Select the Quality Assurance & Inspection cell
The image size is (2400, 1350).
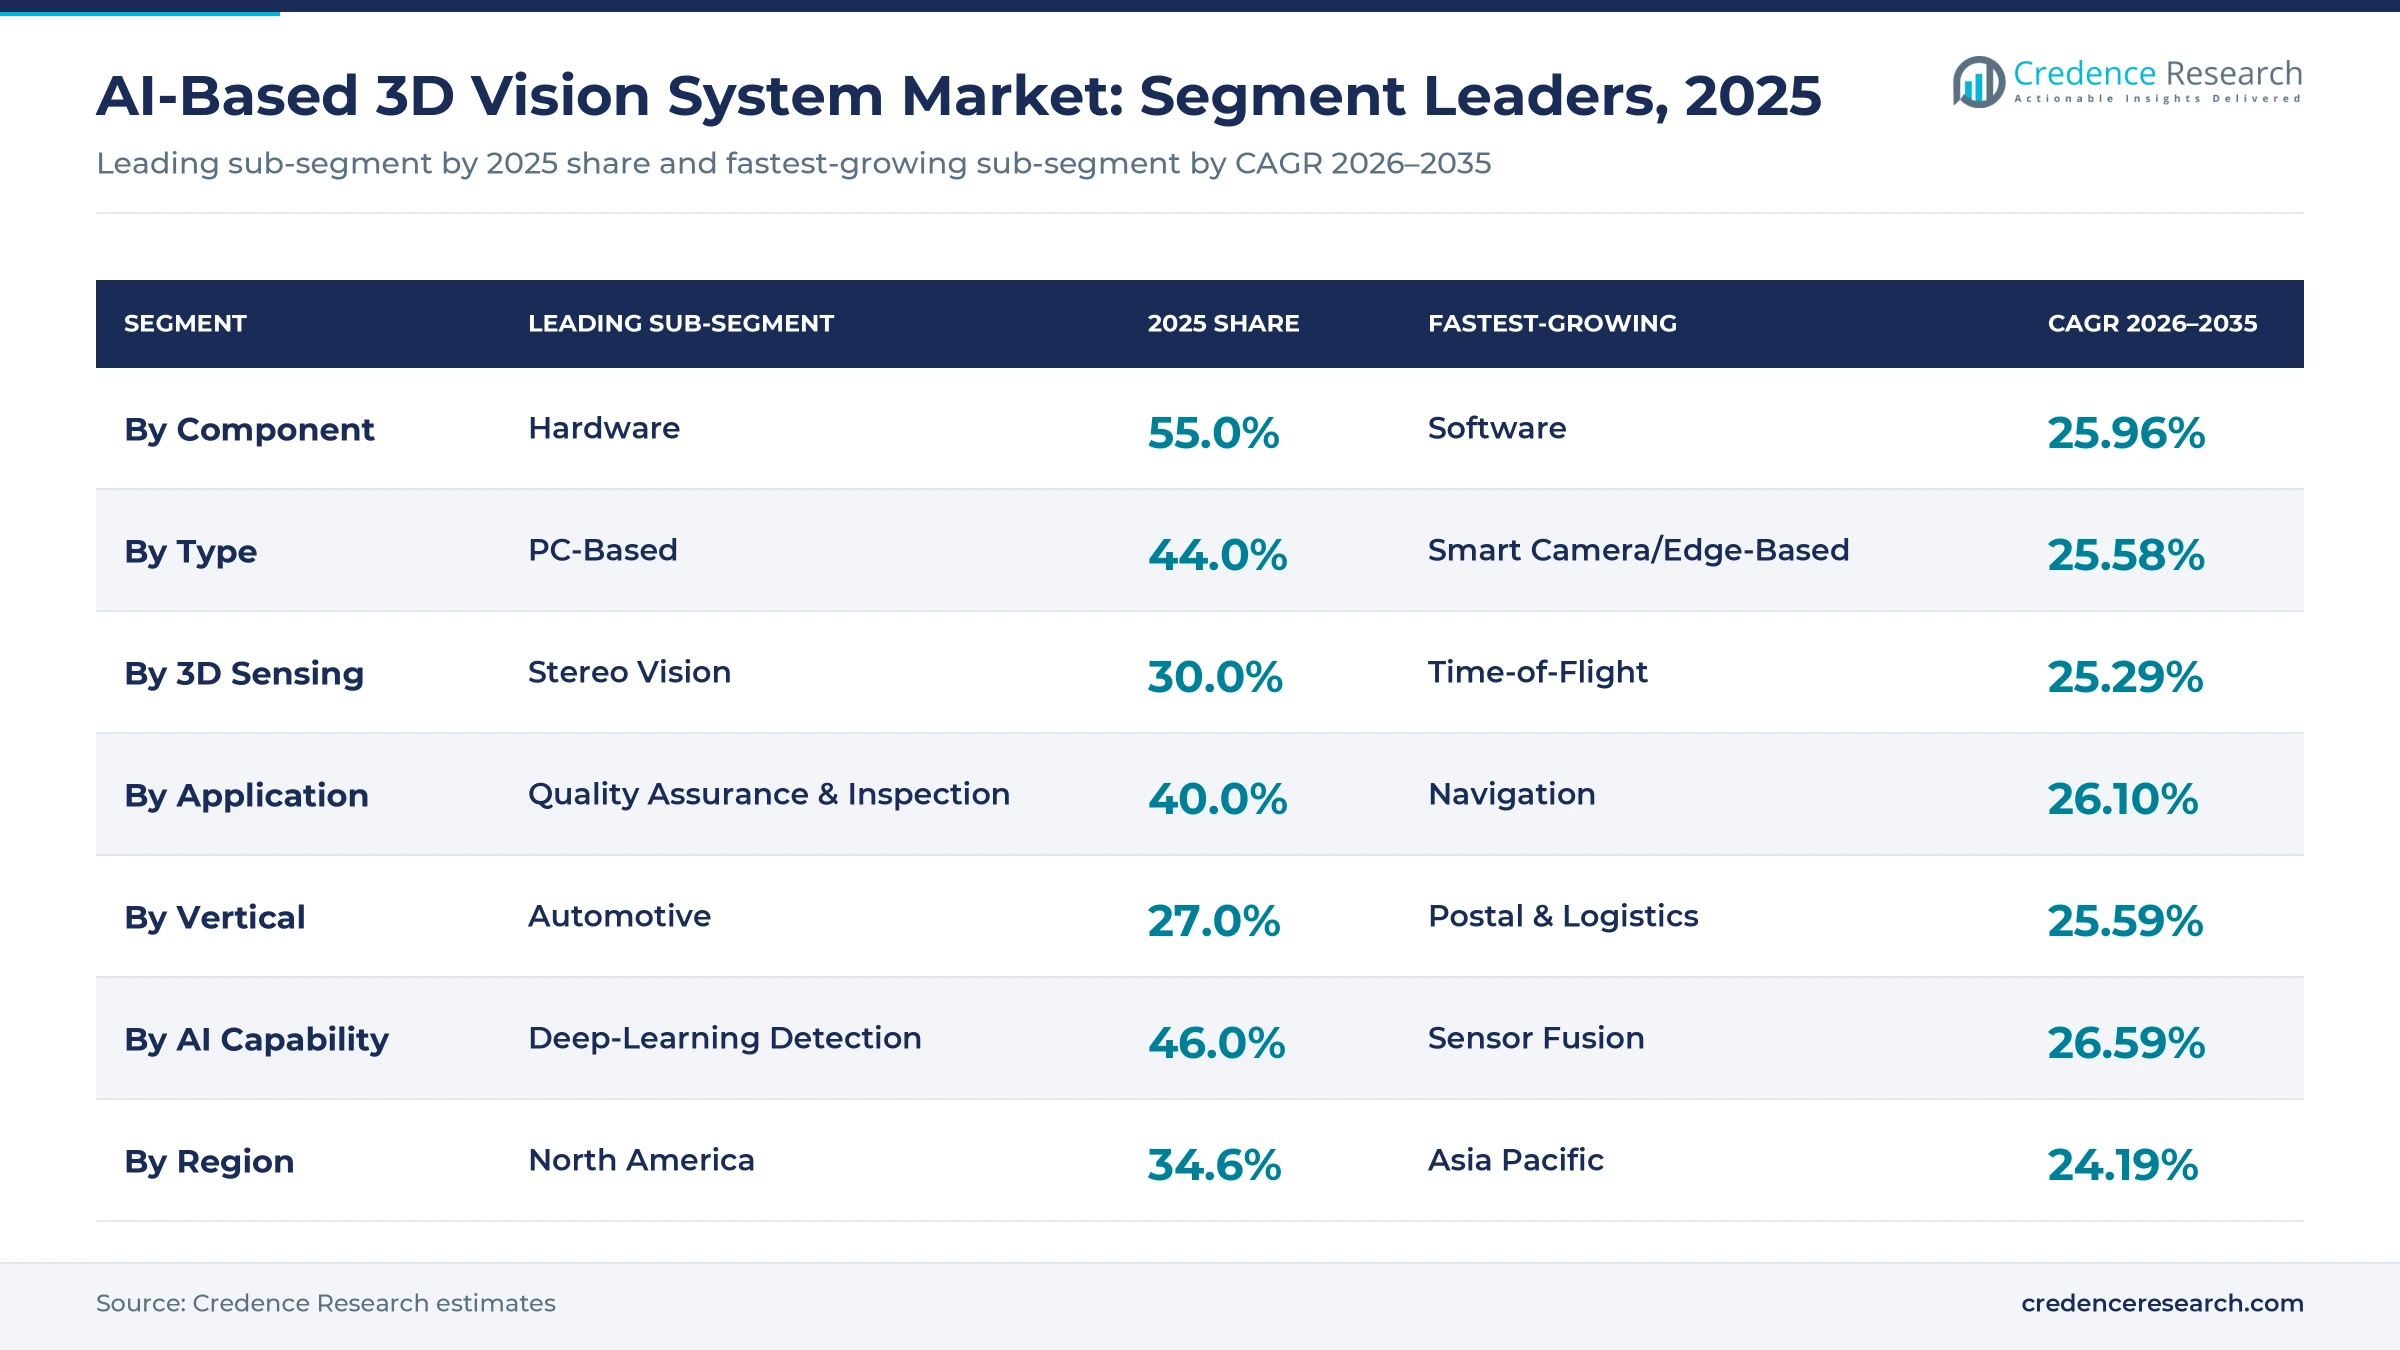pos(769,794)
